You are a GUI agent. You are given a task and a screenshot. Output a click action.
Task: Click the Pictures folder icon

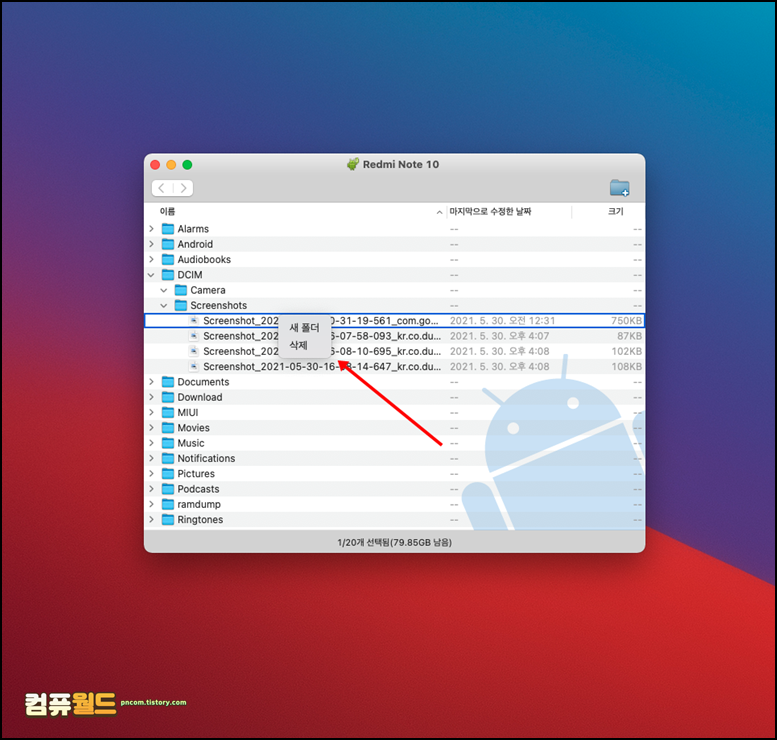(x=168, y=474)
